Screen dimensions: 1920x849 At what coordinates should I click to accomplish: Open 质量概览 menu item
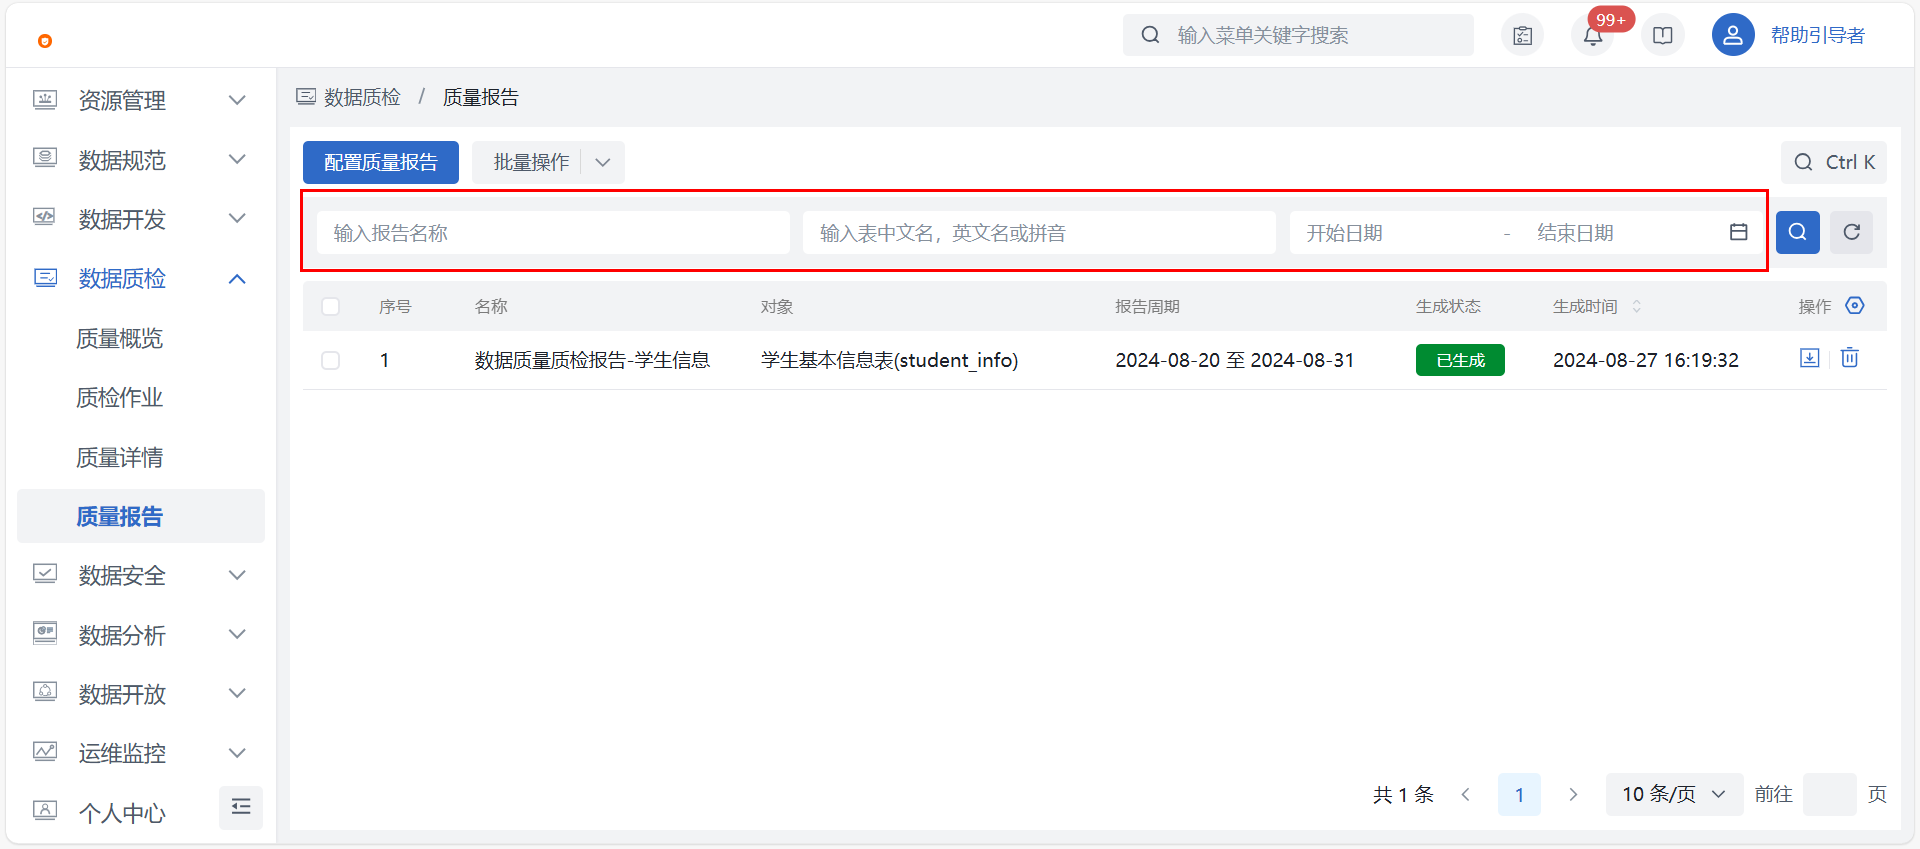tap(119, 339)
